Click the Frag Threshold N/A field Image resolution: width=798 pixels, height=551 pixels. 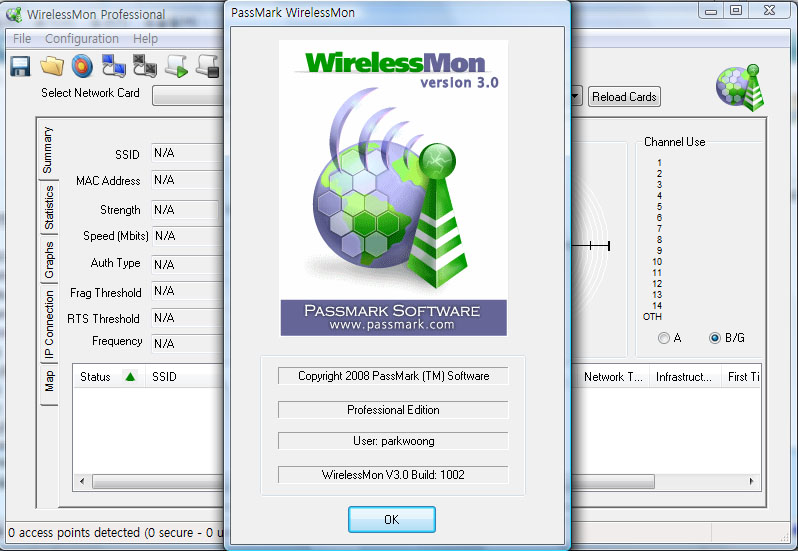pos(187,291)
